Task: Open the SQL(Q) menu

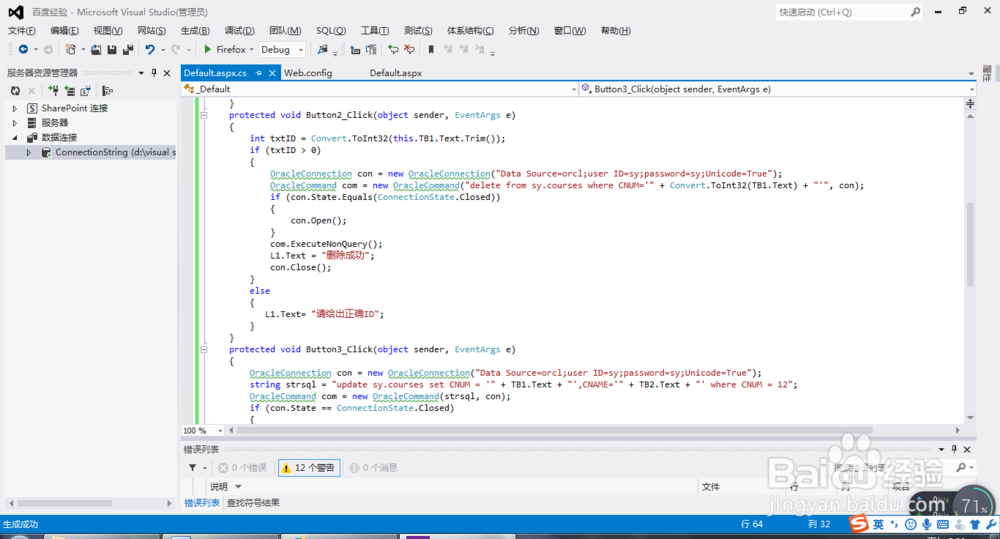Action: click(x=331, y=31)
